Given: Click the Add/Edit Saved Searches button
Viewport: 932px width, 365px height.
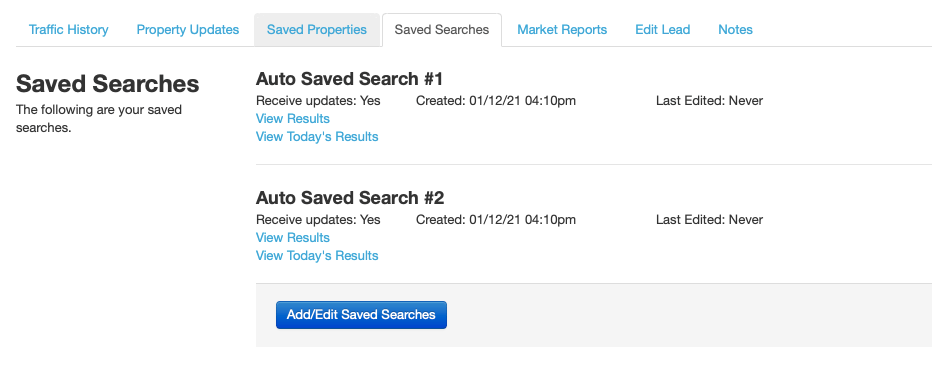Looking at the screenshot, I should point(361,314).
